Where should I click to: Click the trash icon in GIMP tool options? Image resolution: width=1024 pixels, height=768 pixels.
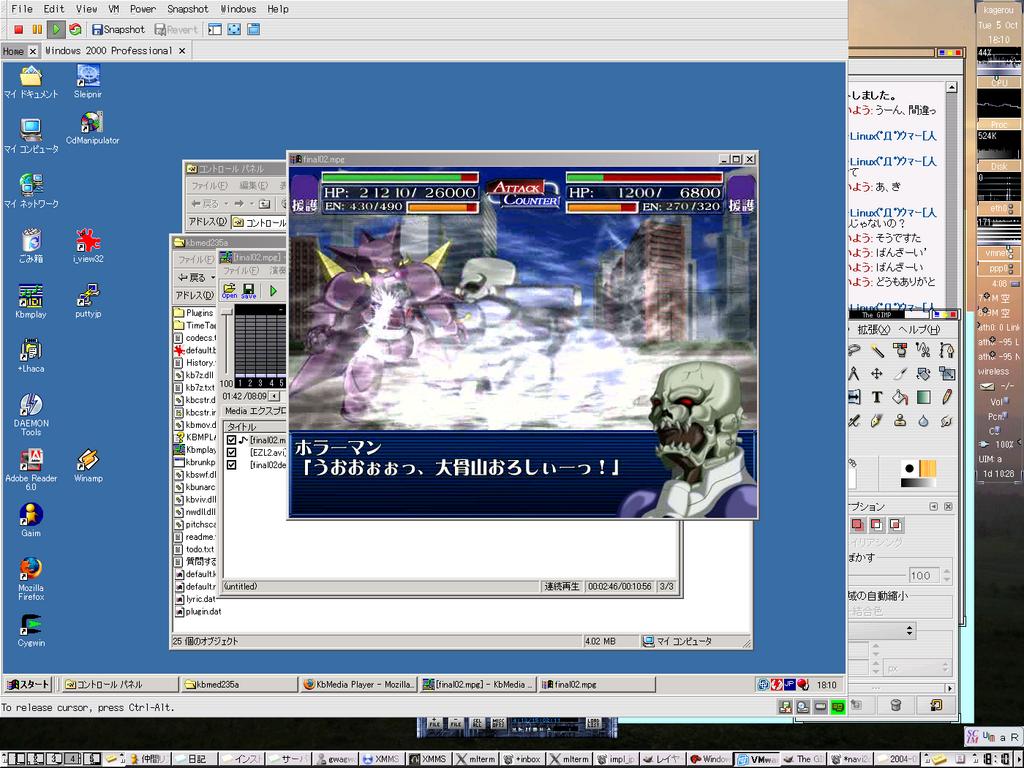point(896,705)
